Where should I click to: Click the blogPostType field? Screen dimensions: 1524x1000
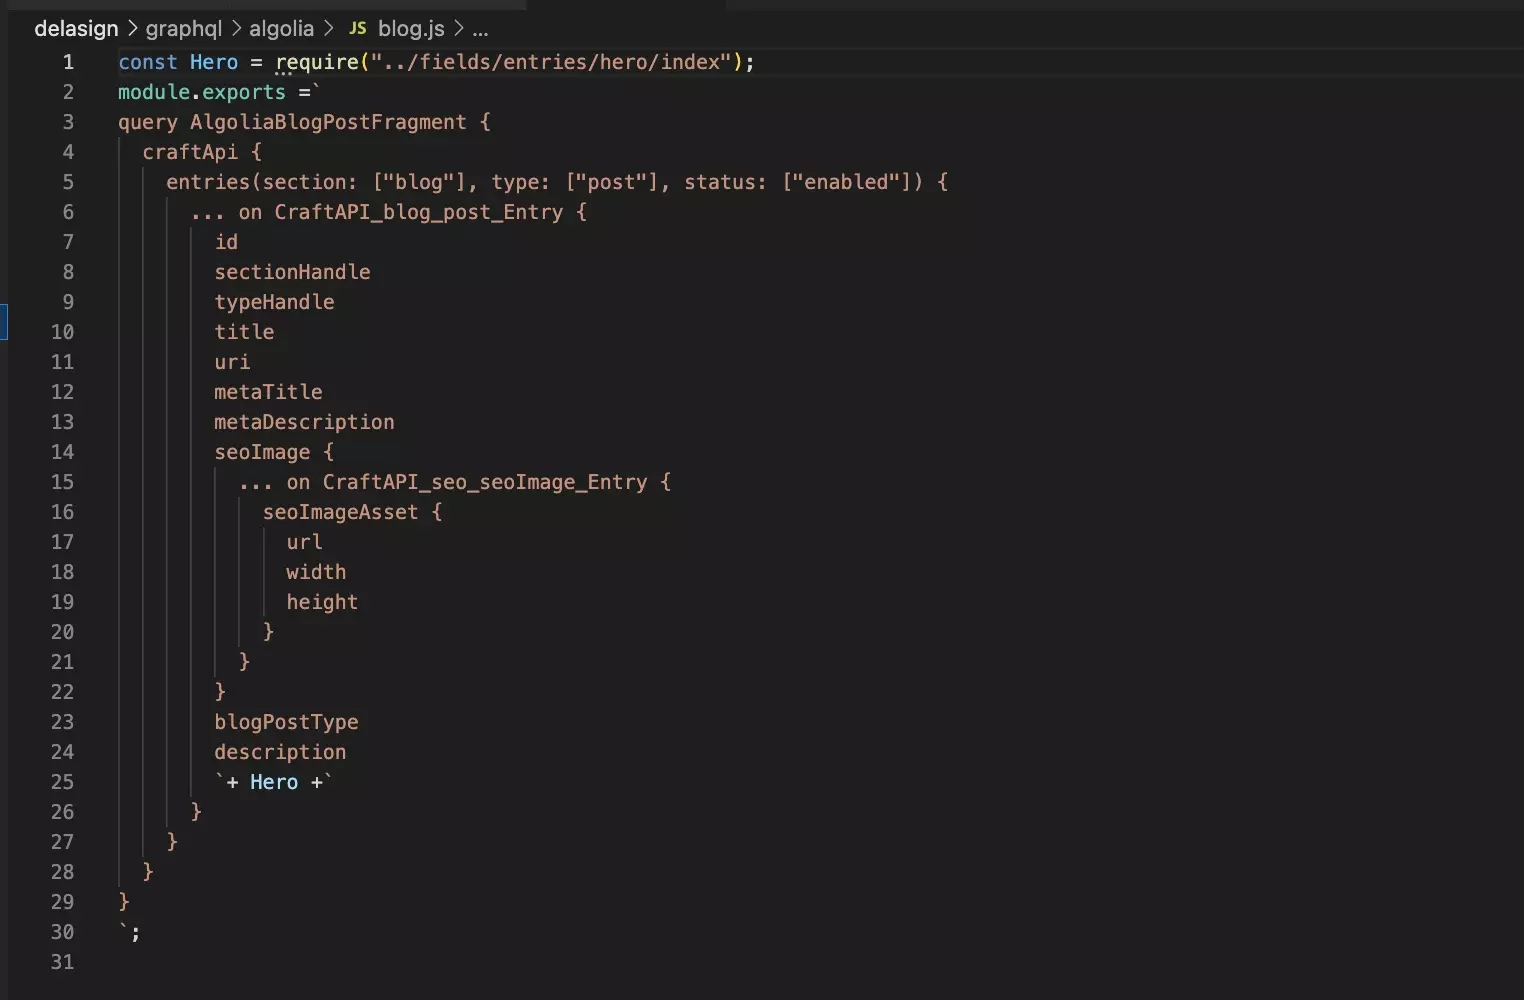[286, 722]
